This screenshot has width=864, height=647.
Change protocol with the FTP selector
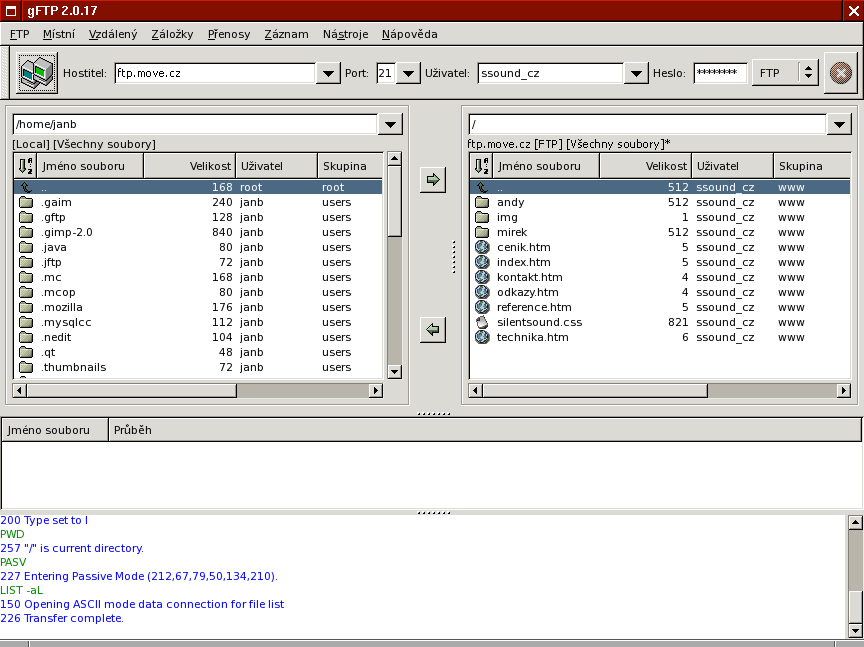pos(785,73)
